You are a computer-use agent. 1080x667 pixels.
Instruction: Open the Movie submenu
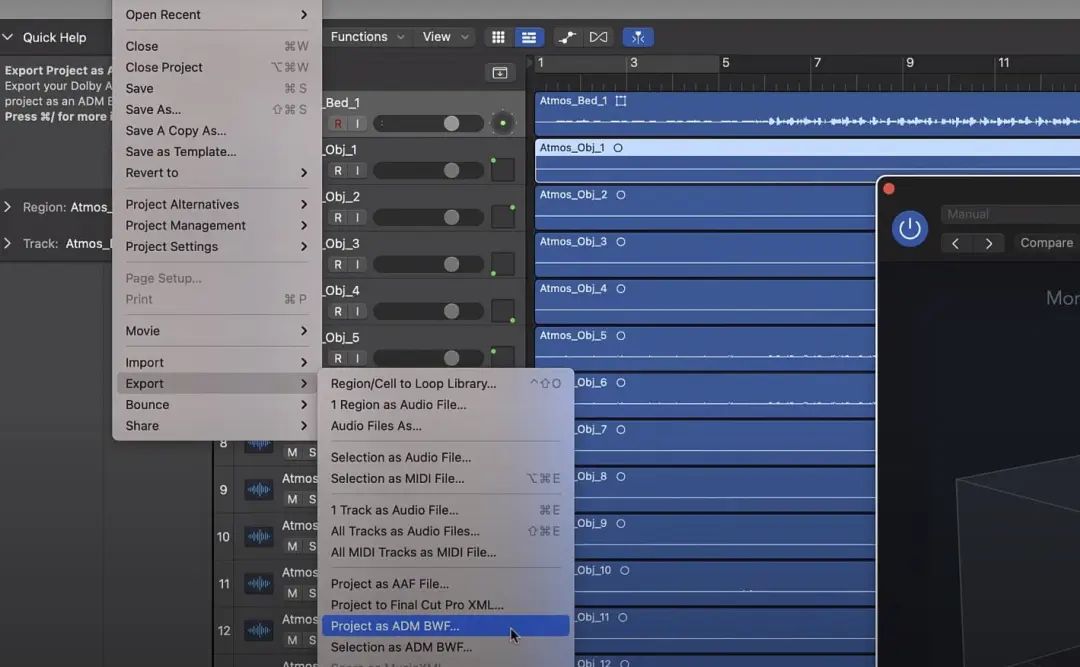(x=216, y=331)
